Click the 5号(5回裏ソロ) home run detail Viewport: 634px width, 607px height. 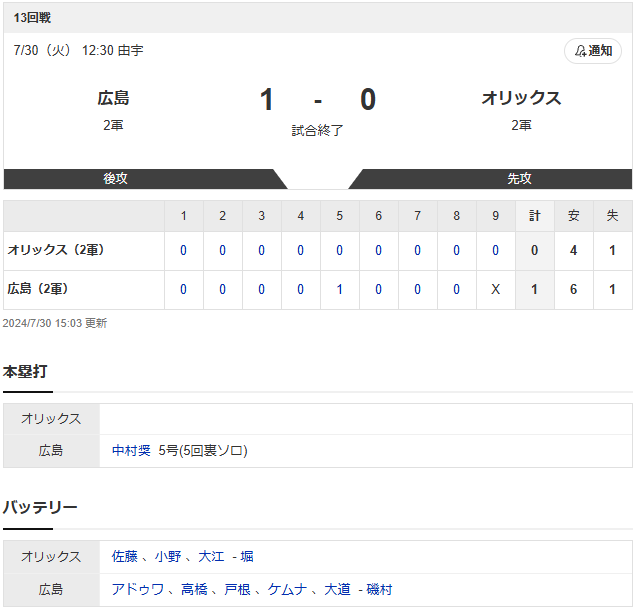[203, 450]
